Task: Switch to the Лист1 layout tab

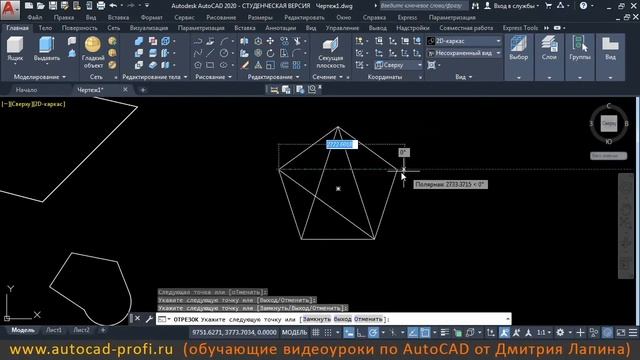Action: click(53, 330)
